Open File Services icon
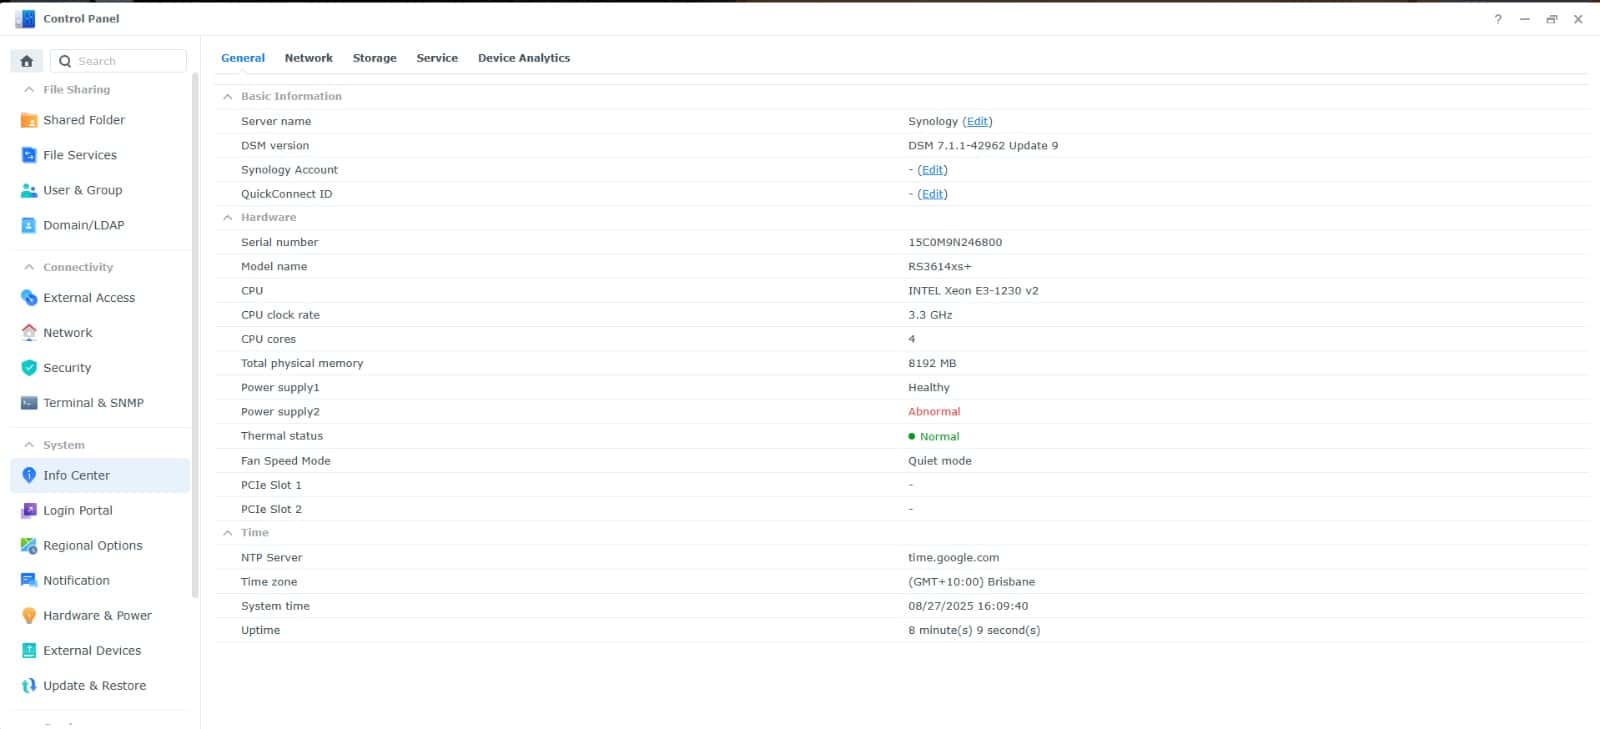The image size is (1600, 729). [x=29, y=155]
